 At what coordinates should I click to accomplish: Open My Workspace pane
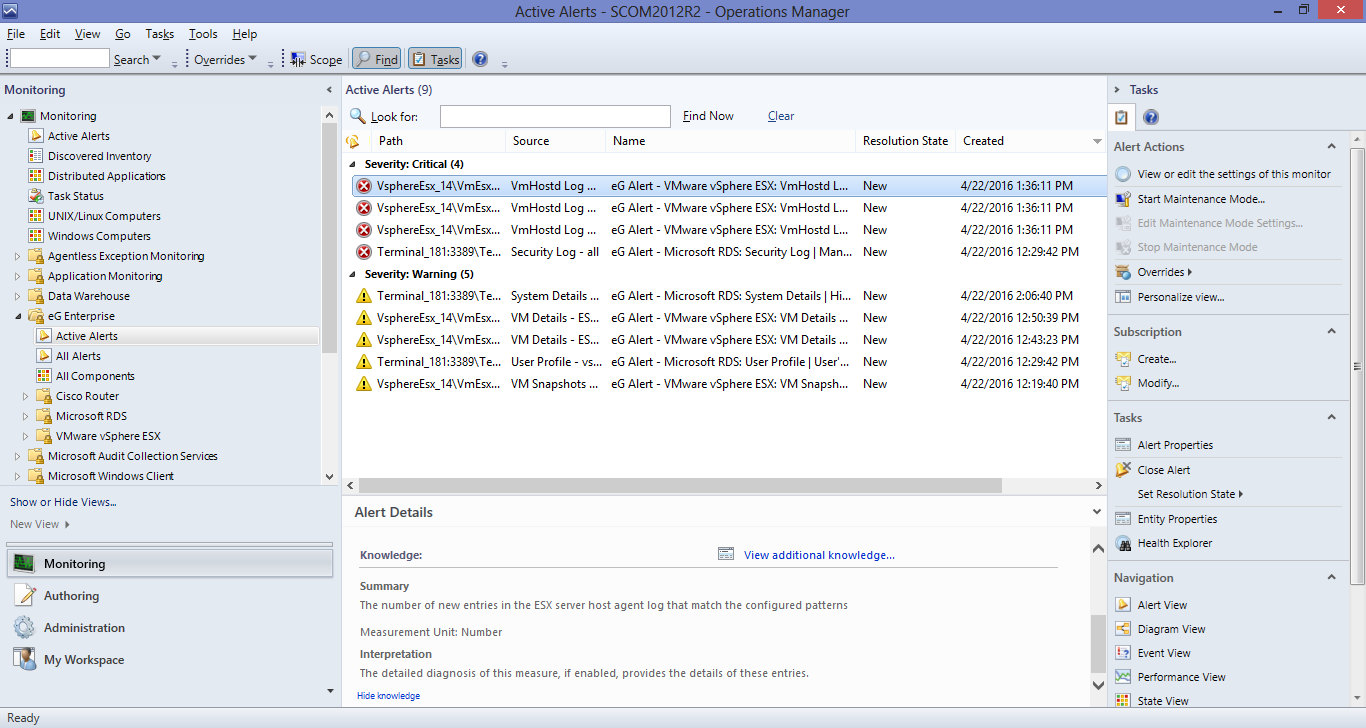[84, 660]
